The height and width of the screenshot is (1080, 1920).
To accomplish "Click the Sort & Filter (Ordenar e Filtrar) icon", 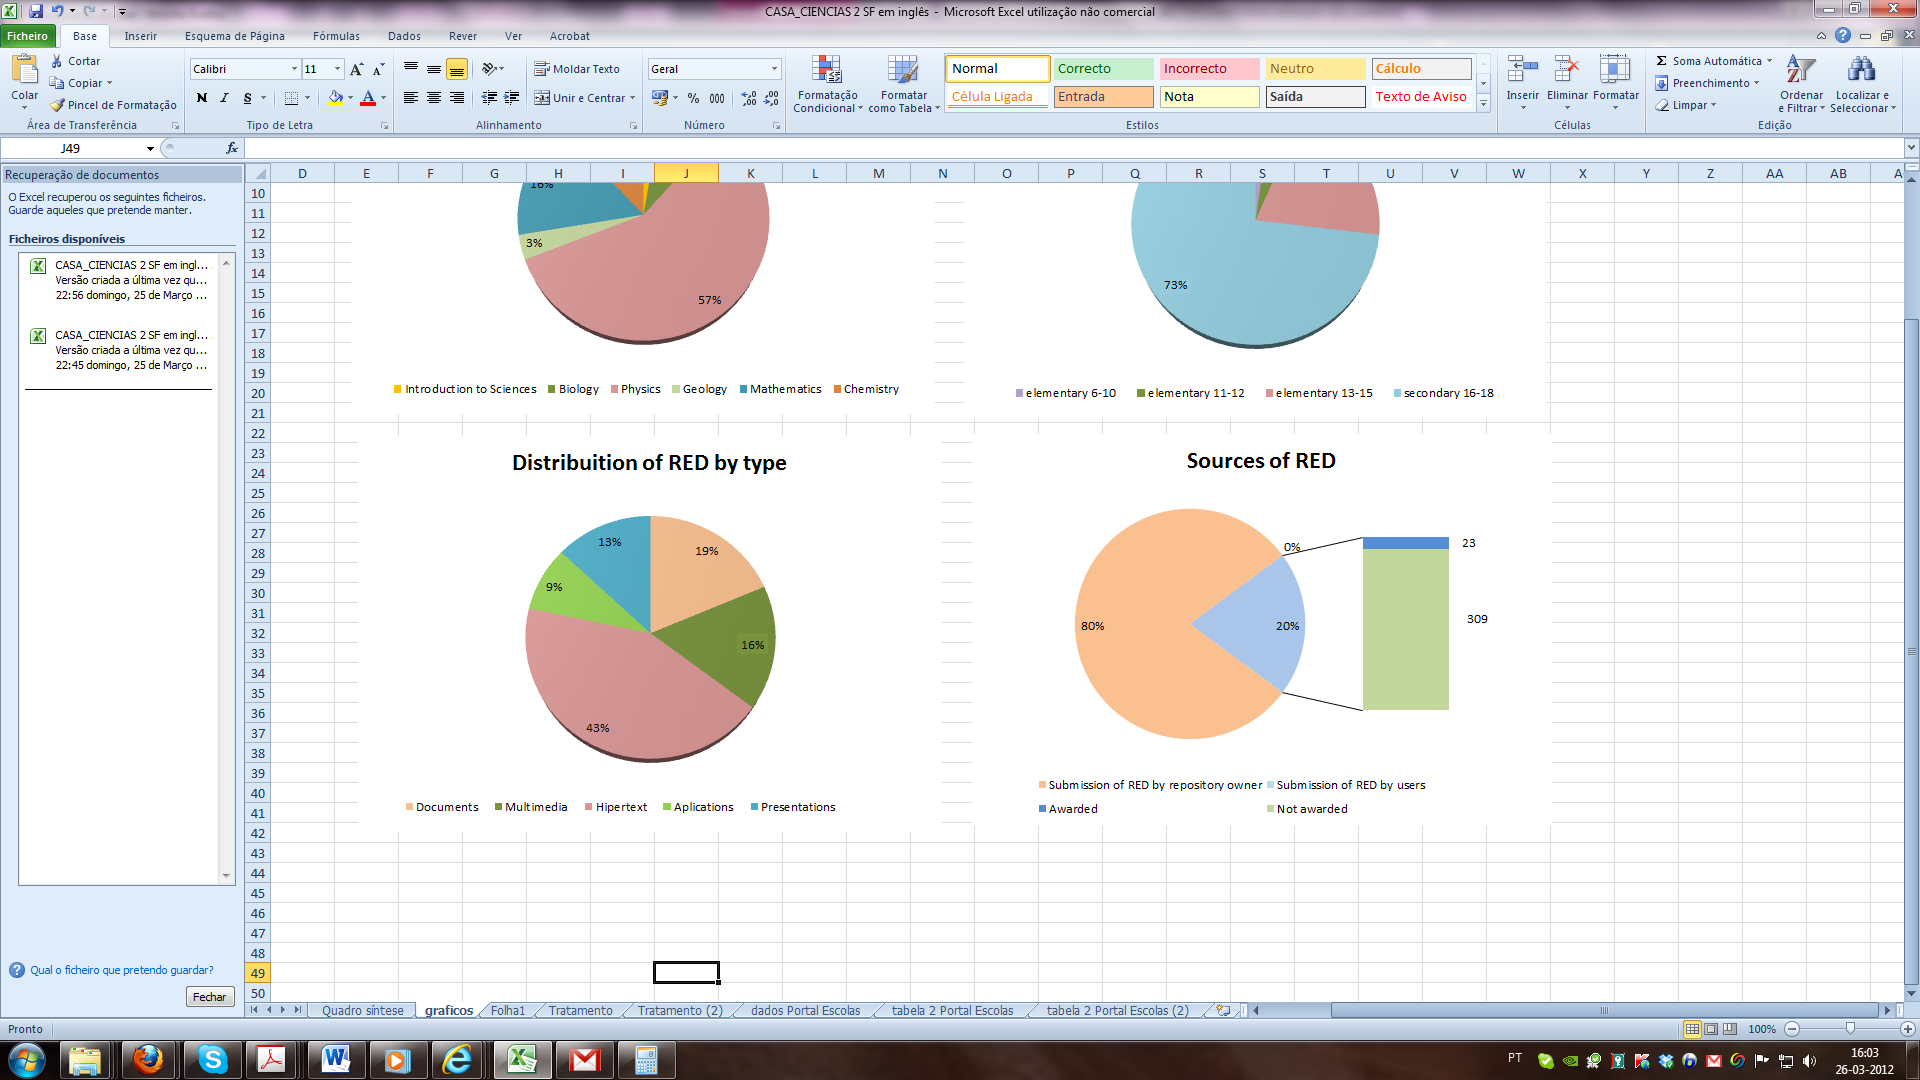I will point(1800,71).
